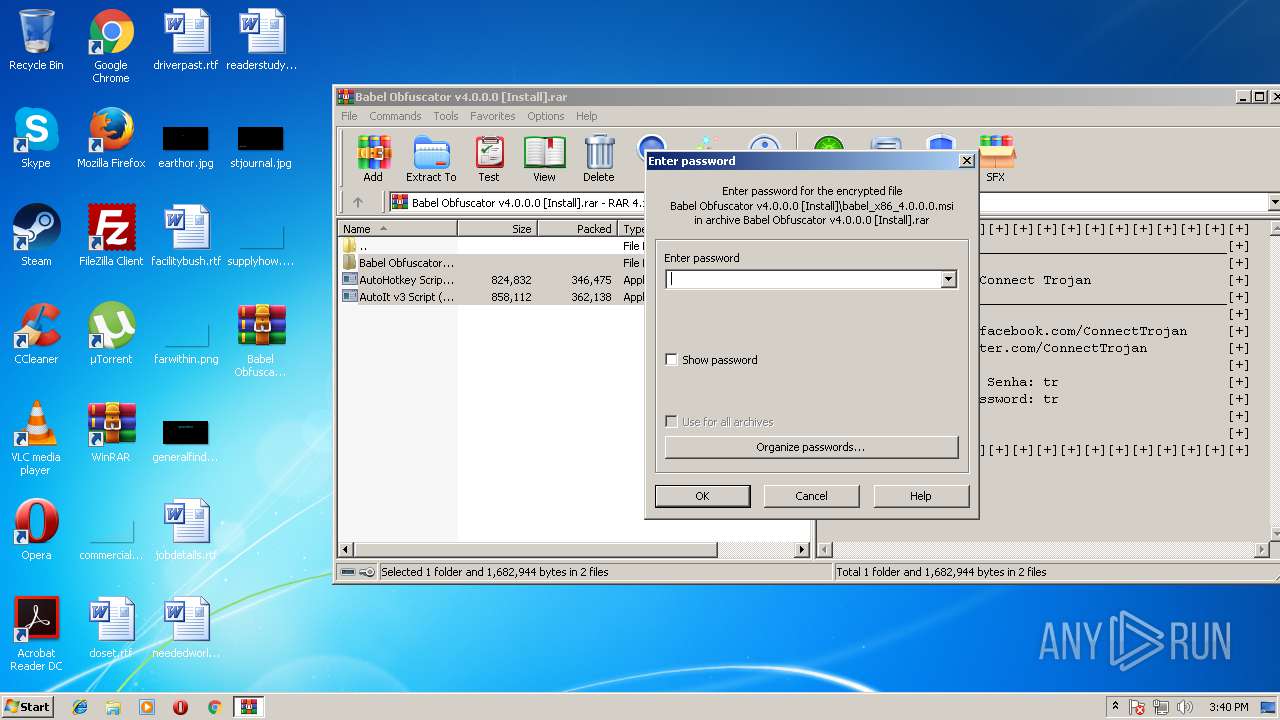Screen dimensions: 1280x720
Task: Sort by Packed column header
Action: click(x=577, y=229)
